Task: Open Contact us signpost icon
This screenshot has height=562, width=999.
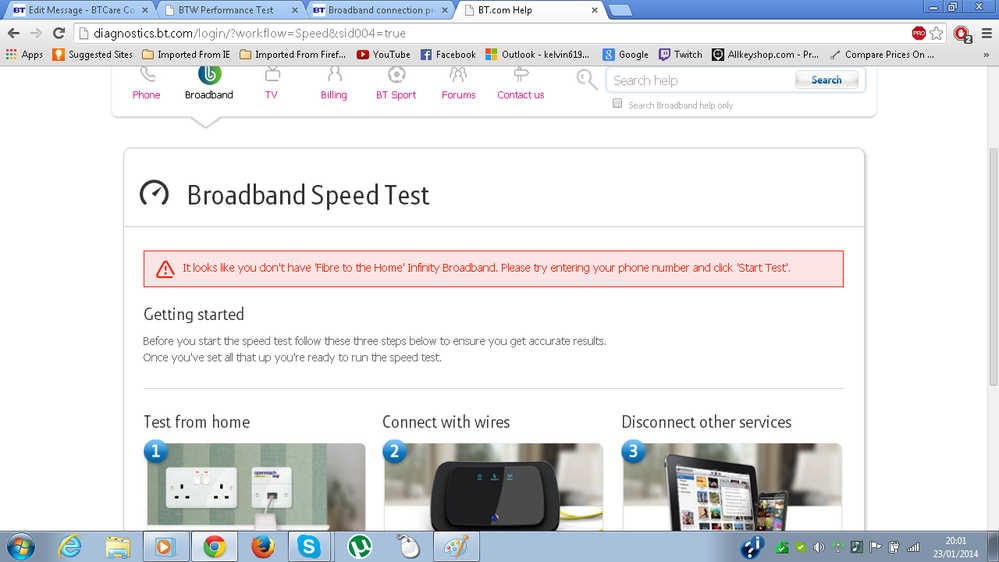Action: point(521,75)
